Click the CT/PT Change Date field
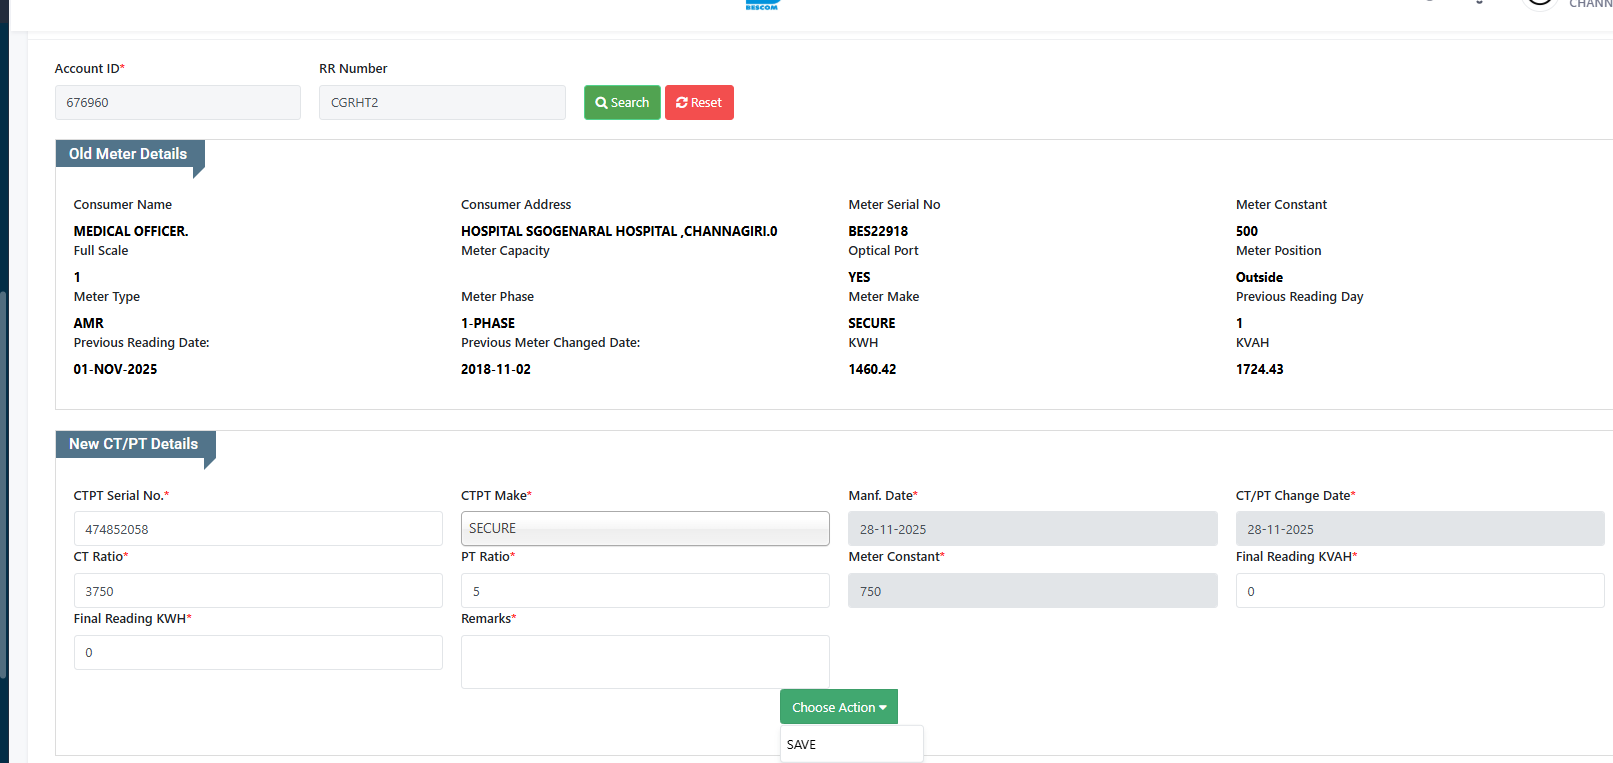The width and height of the screenshot is (1613, 763). (1419, 529)
